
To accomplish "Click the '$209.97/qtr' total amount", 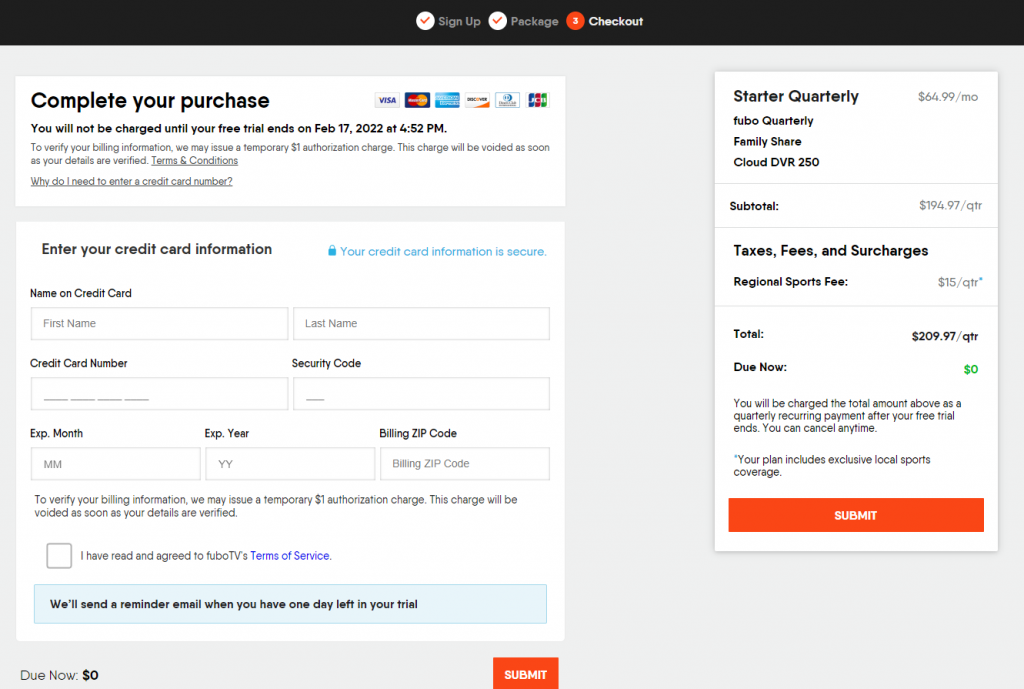I will point(945,336).
